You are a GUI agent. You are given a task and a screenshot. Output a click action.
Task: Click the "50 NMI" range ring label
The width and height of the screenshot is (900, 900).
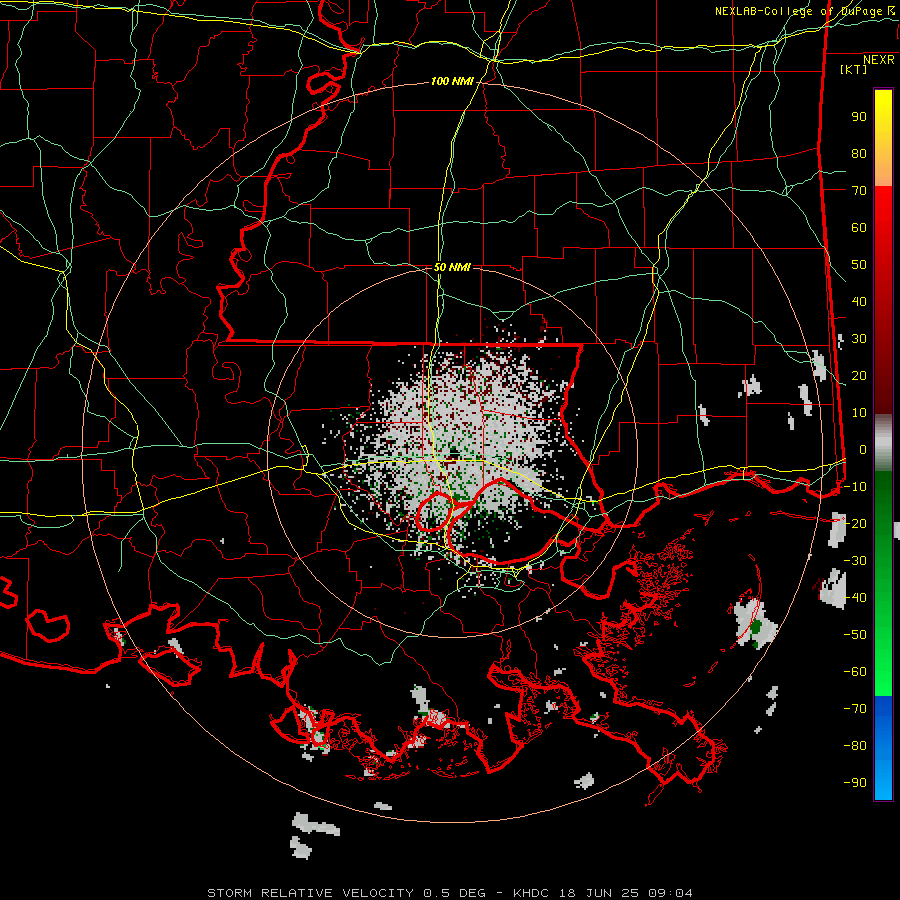[x=452, y=267]
